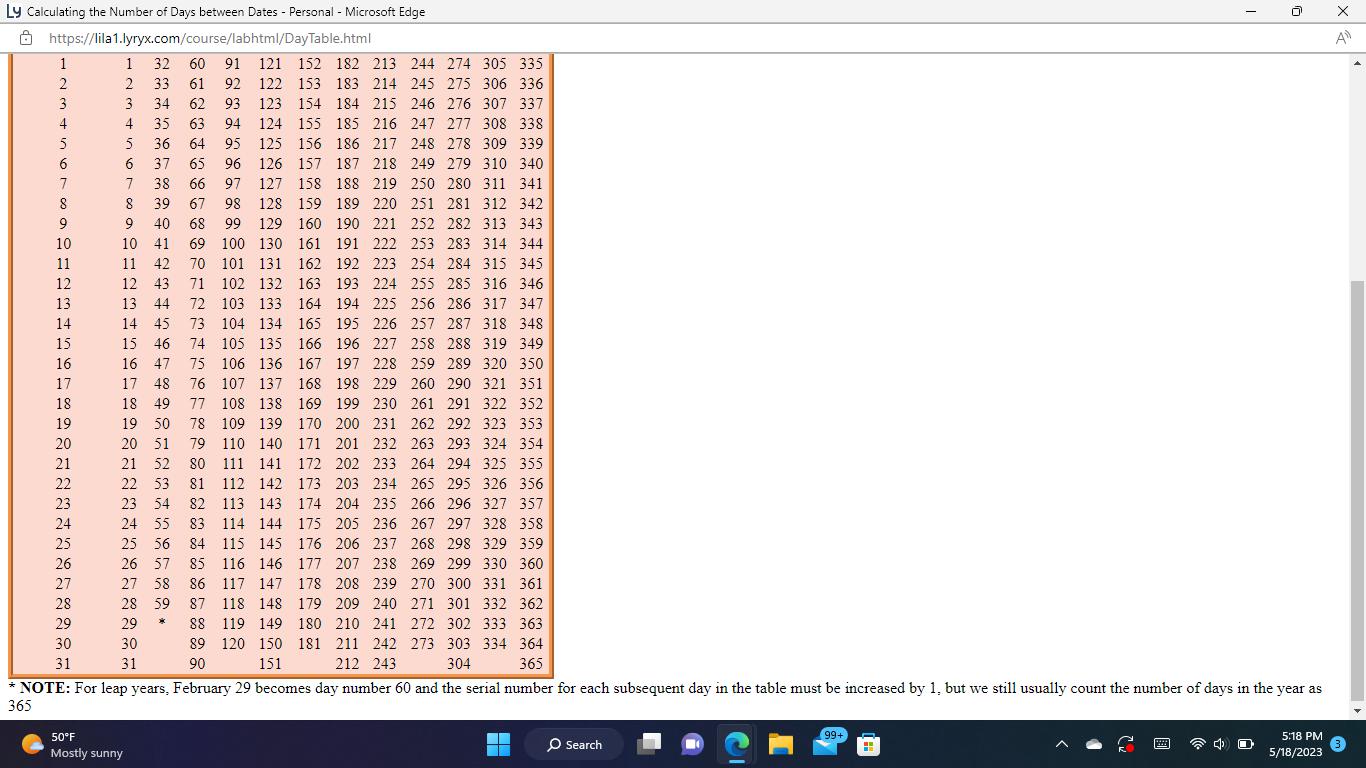The image size is (1366, 768).
Task: Click the vertical scrollbar thumb
Action: coord(1357,490)
